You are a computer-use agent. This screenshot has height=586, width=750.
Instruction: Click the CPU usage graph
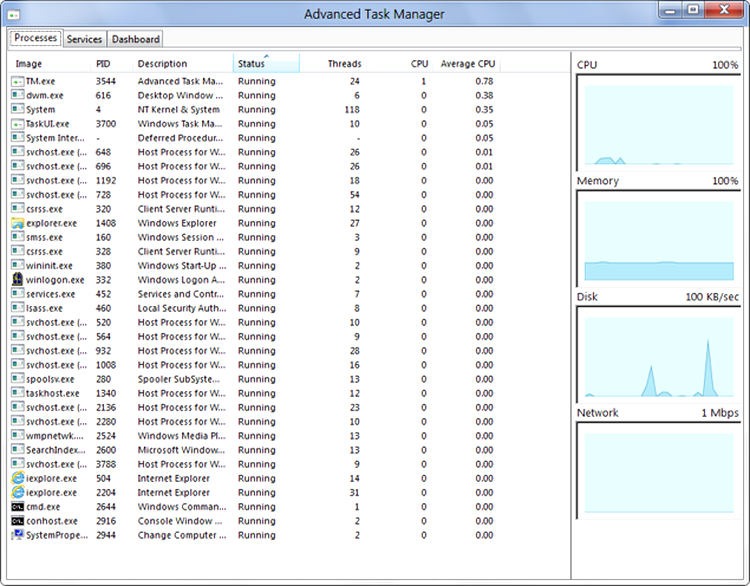pos(659,123)
